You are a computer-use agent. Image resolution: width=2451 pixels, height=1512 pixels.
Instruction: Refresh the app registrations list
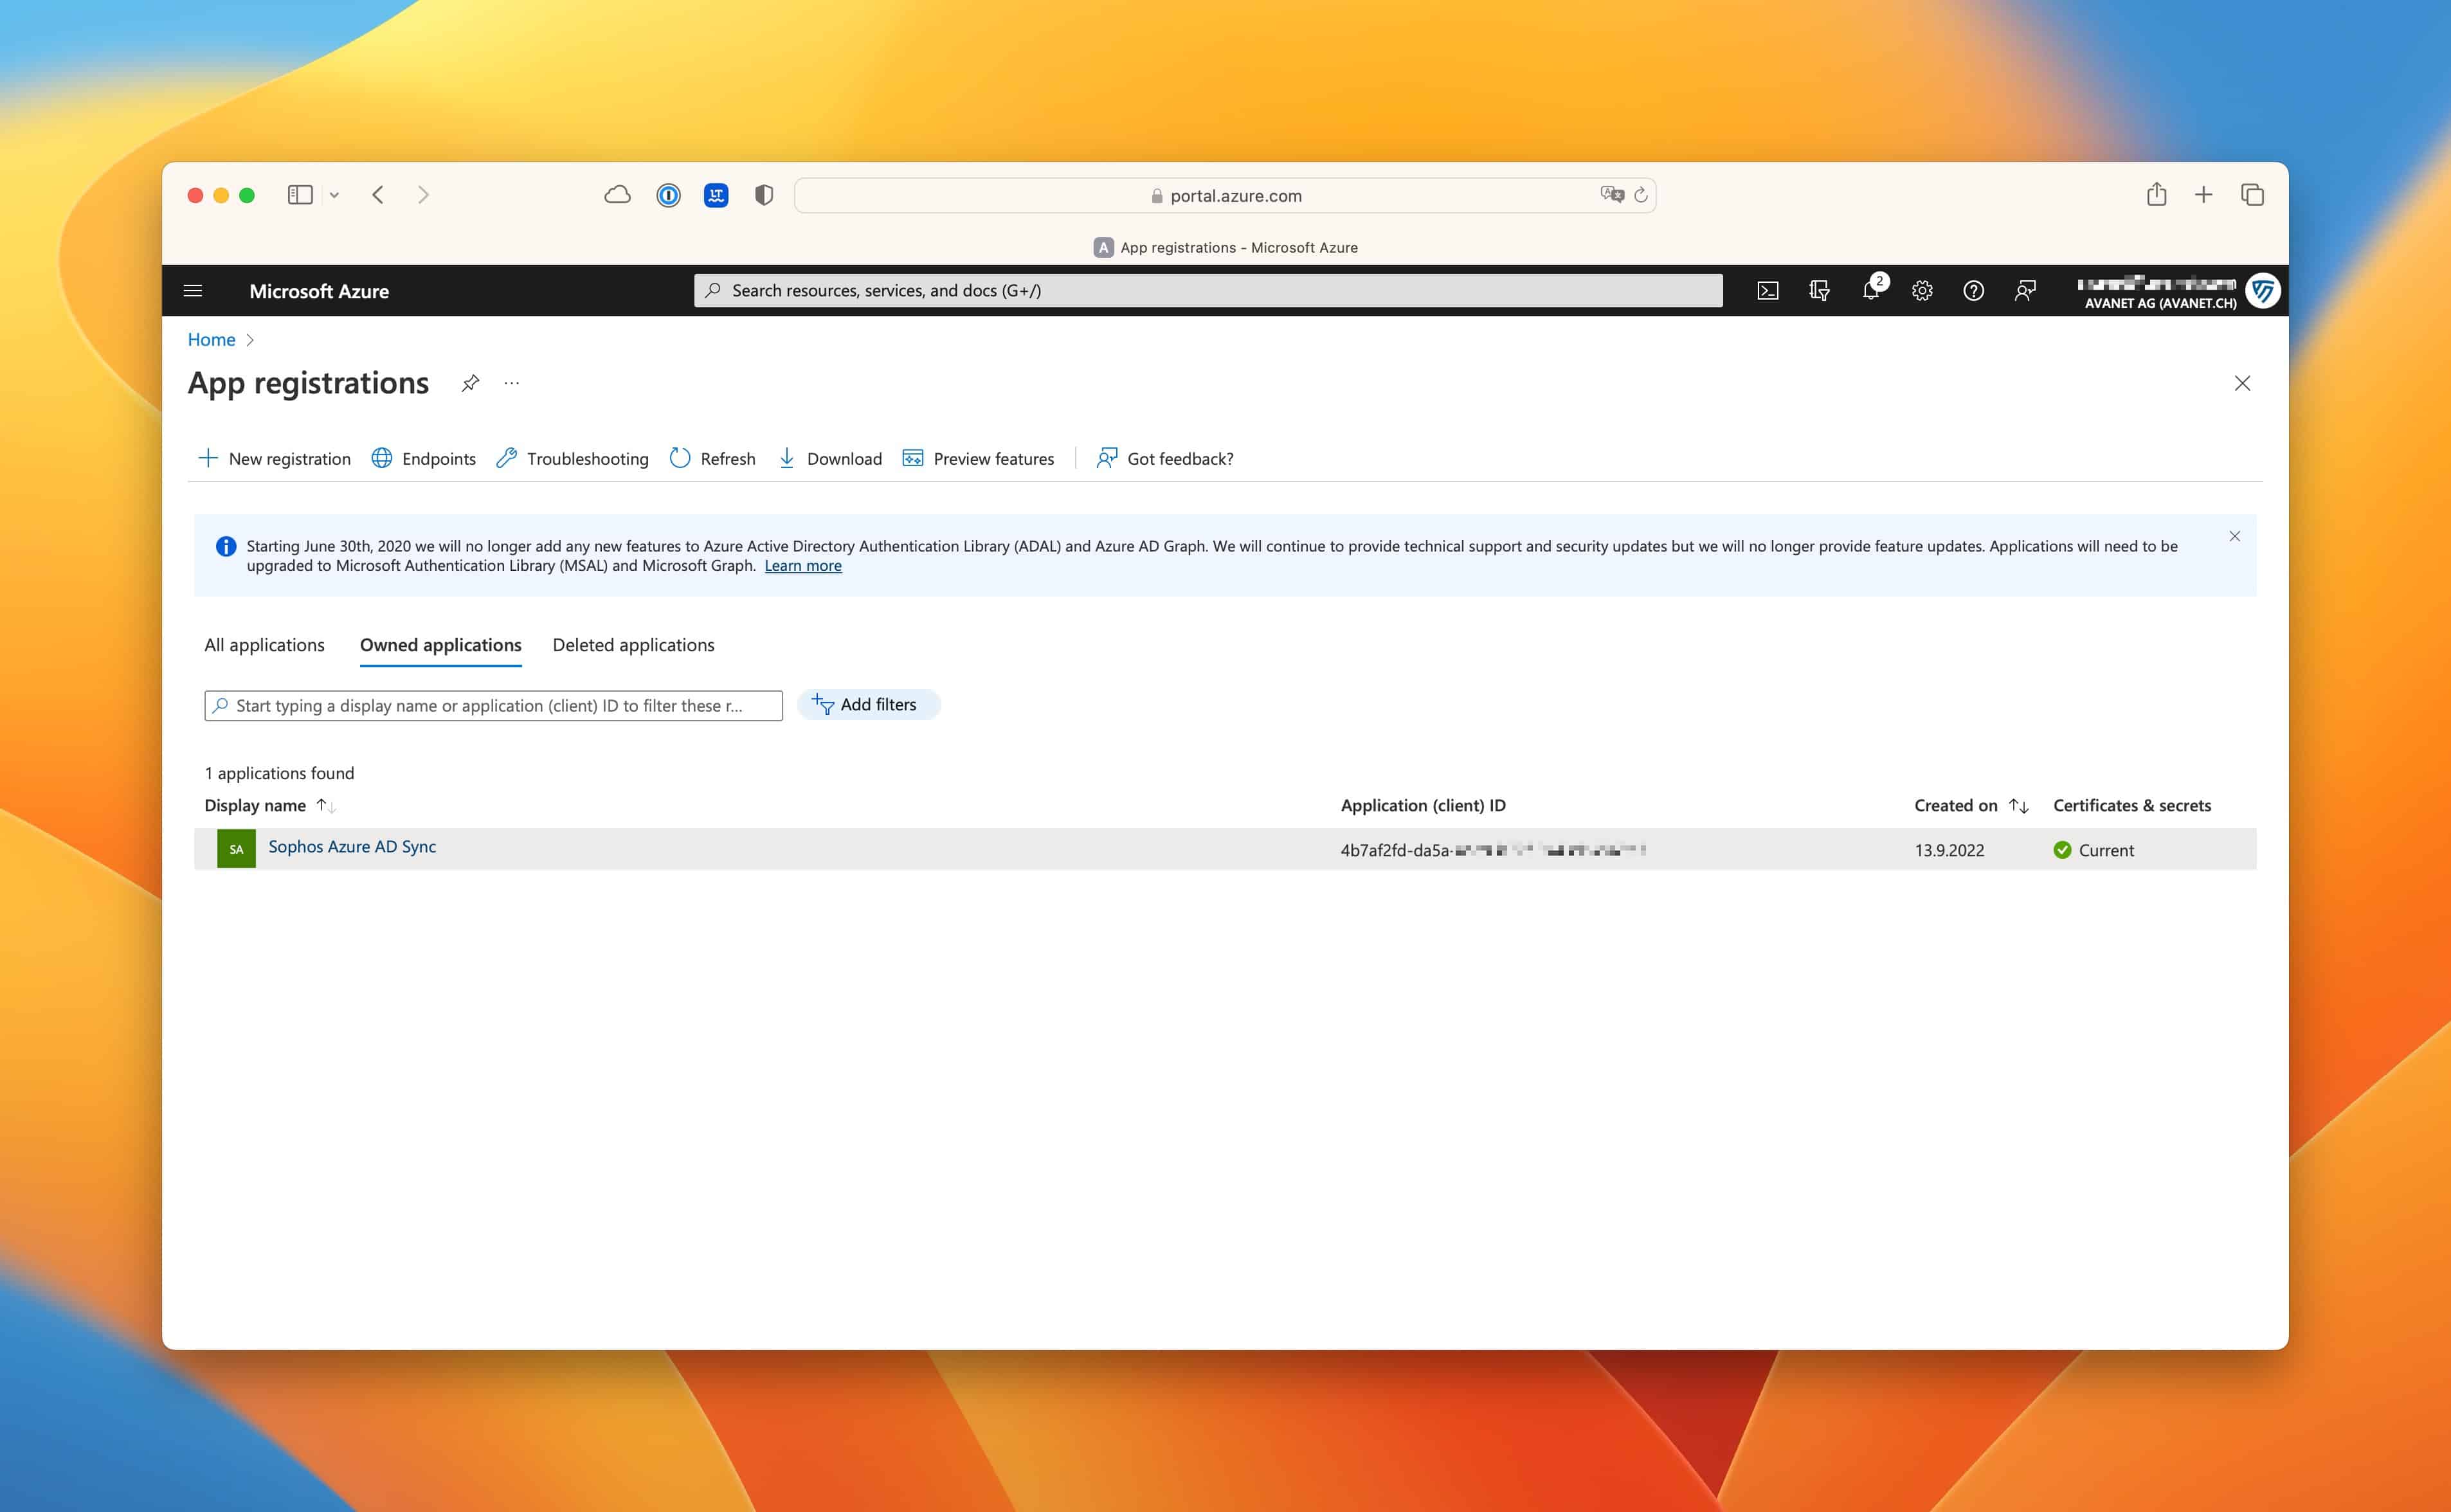(x=713, y=458)
